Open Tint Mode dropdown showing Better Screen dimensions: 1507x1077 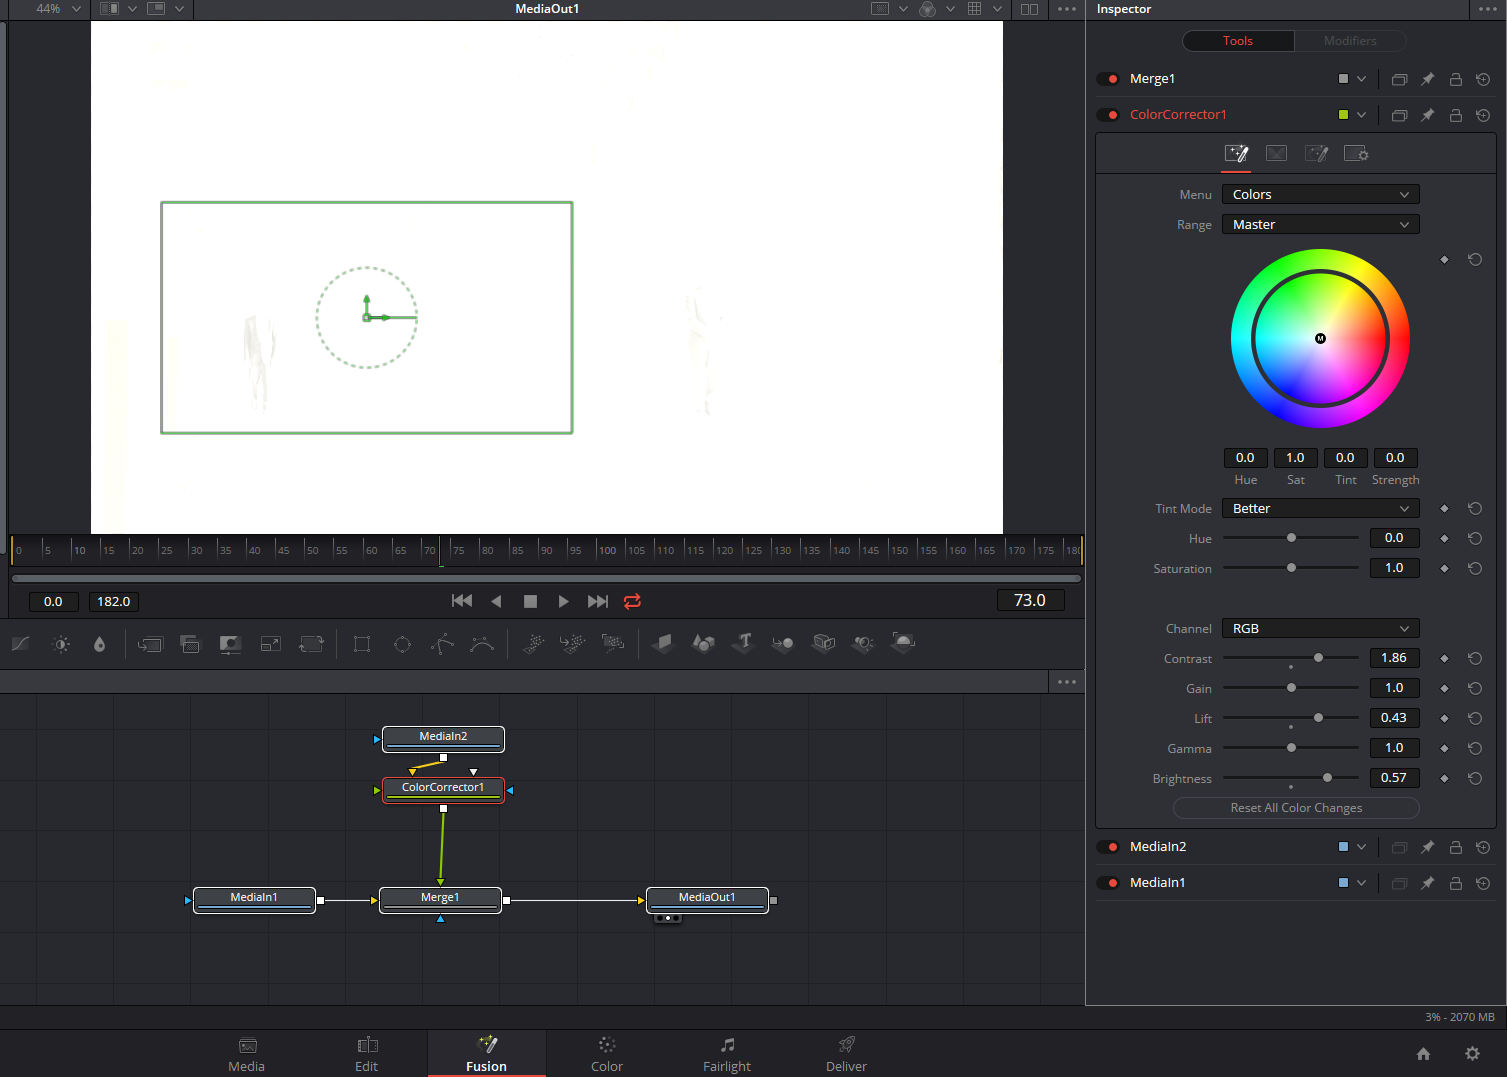[1320, 509]
